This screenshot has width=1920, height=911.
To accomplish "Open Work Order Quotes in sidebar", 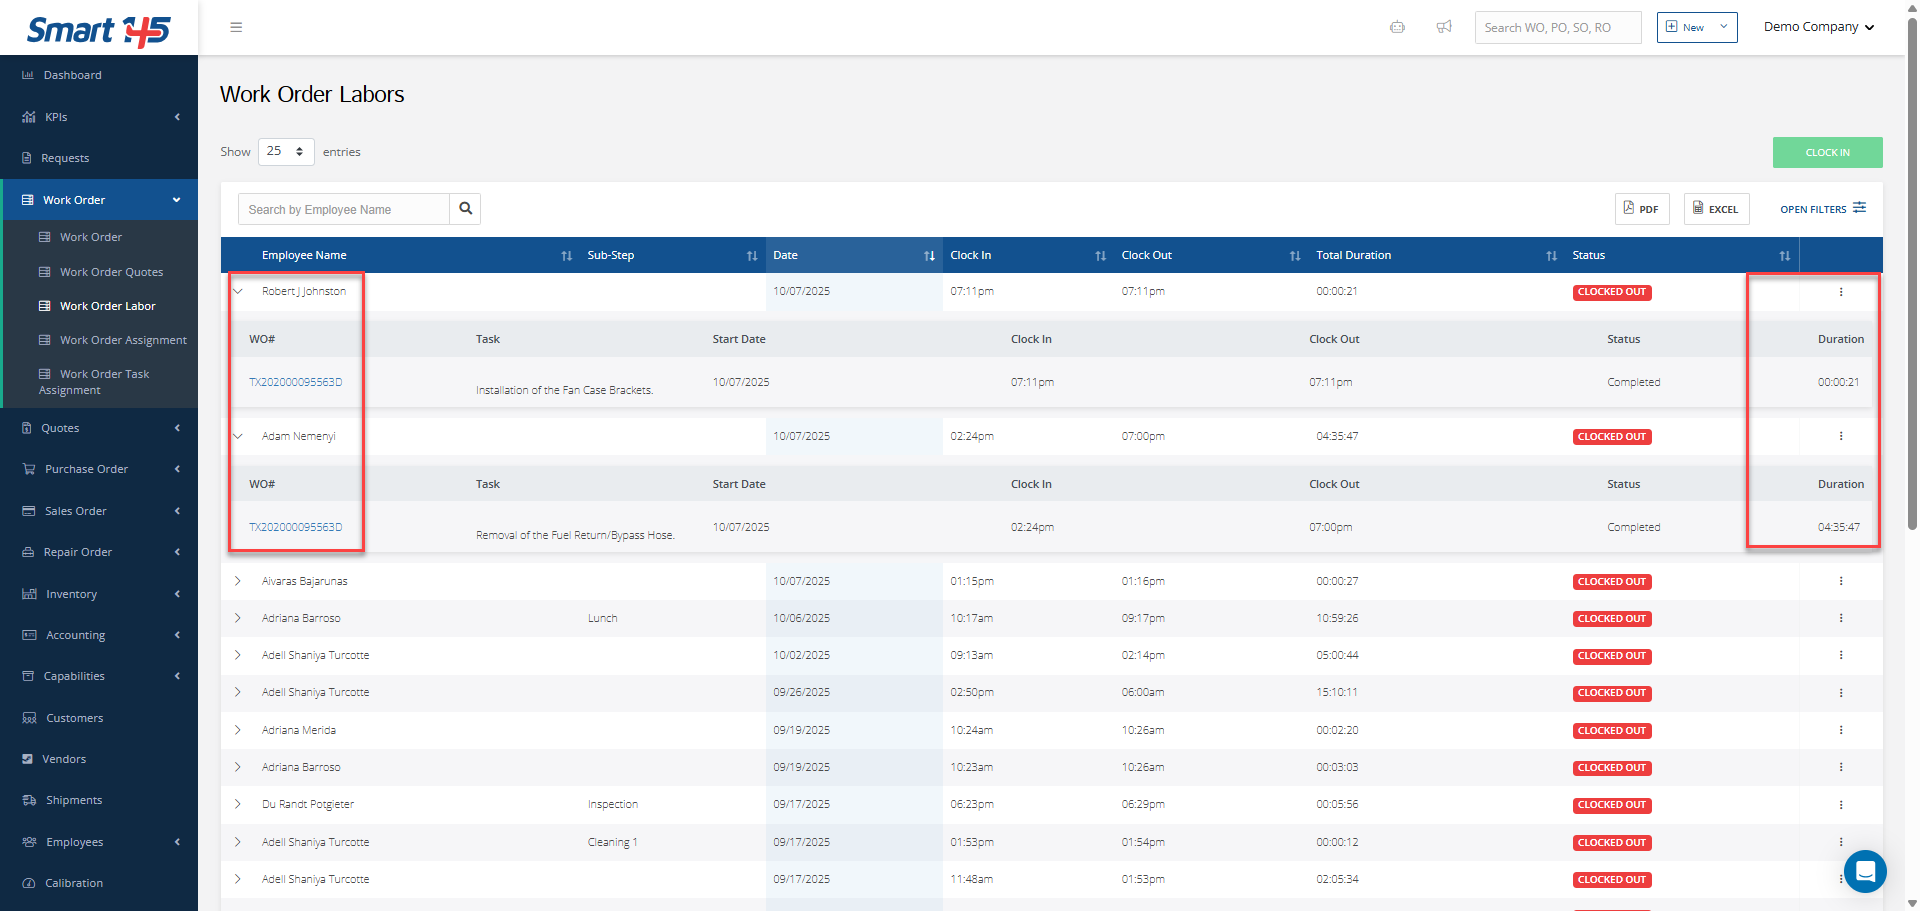I will [111, 272].
